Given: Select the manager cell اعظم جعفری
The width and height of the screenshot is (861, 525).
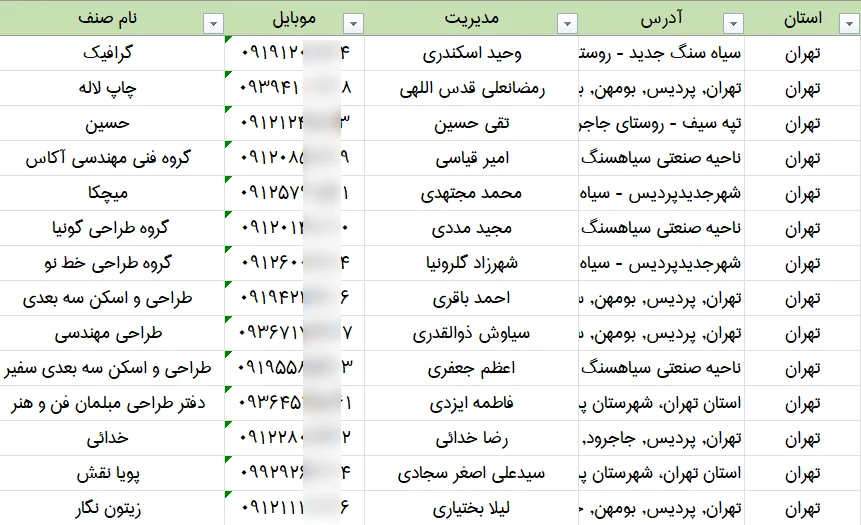Looking at the screenshot, I should 472,368.
